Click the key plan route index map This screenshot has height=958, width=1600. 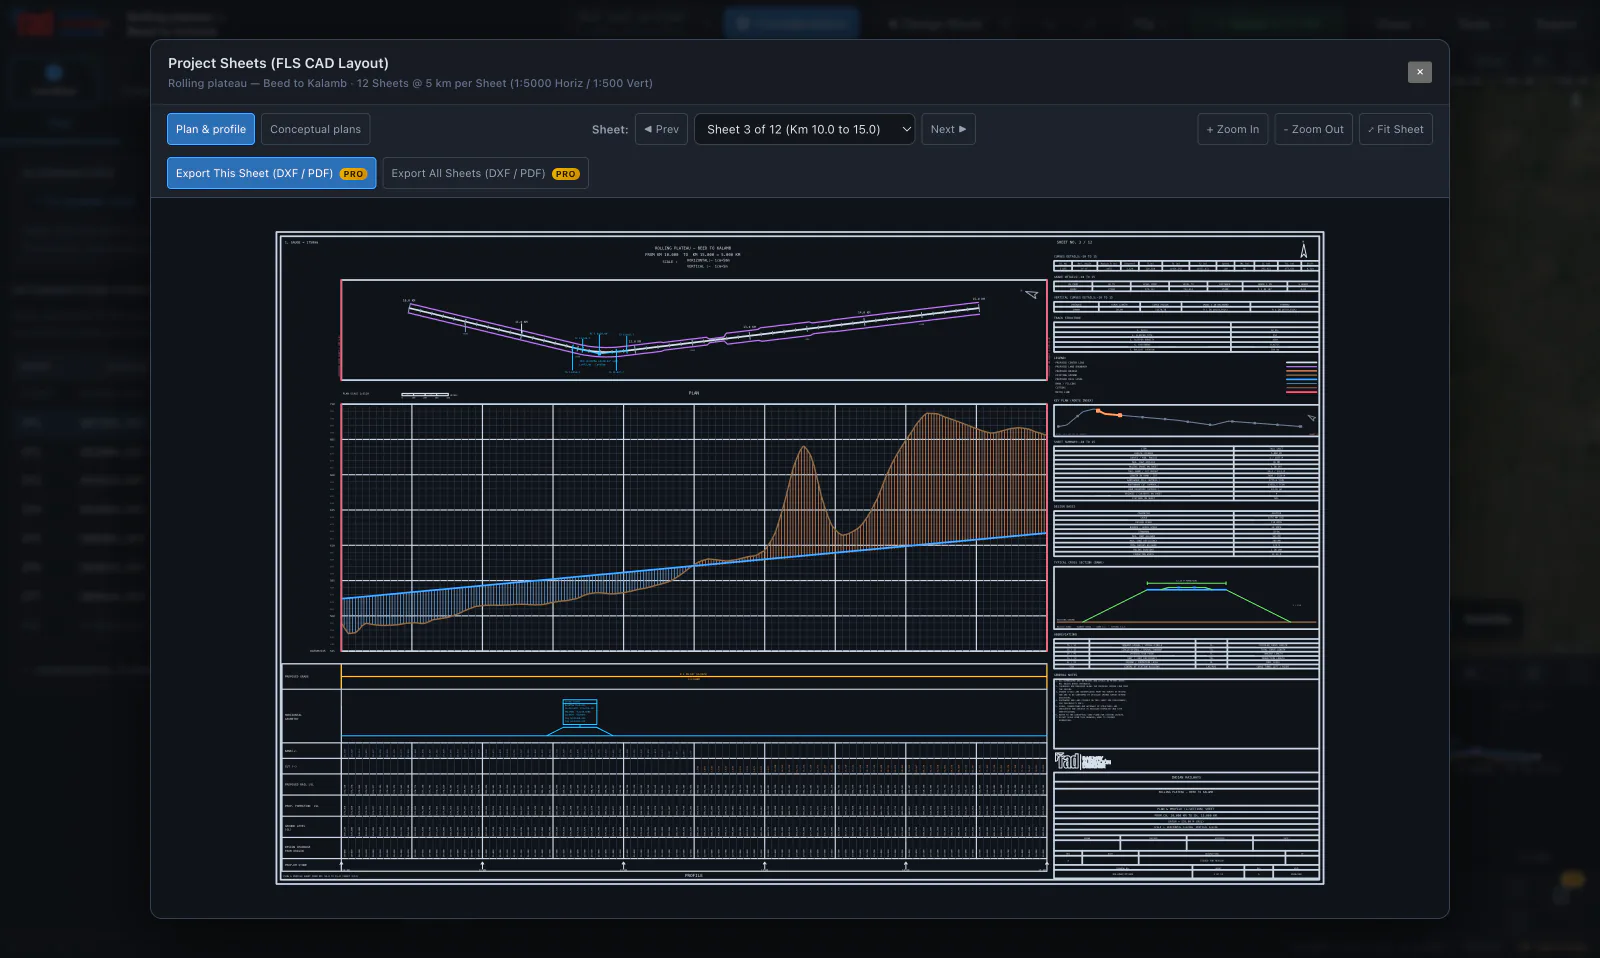[1186, 419]
